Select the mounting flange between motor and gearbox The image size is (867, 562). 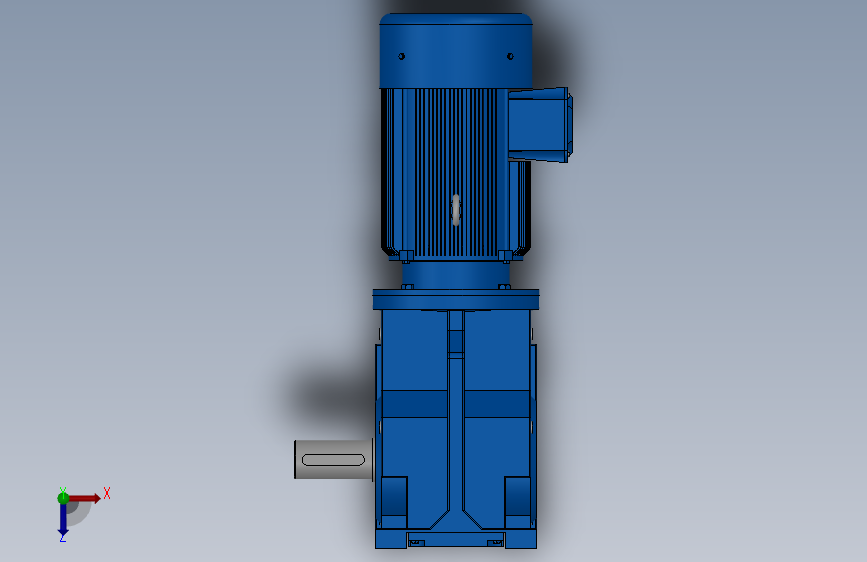[x=456, y=299]
